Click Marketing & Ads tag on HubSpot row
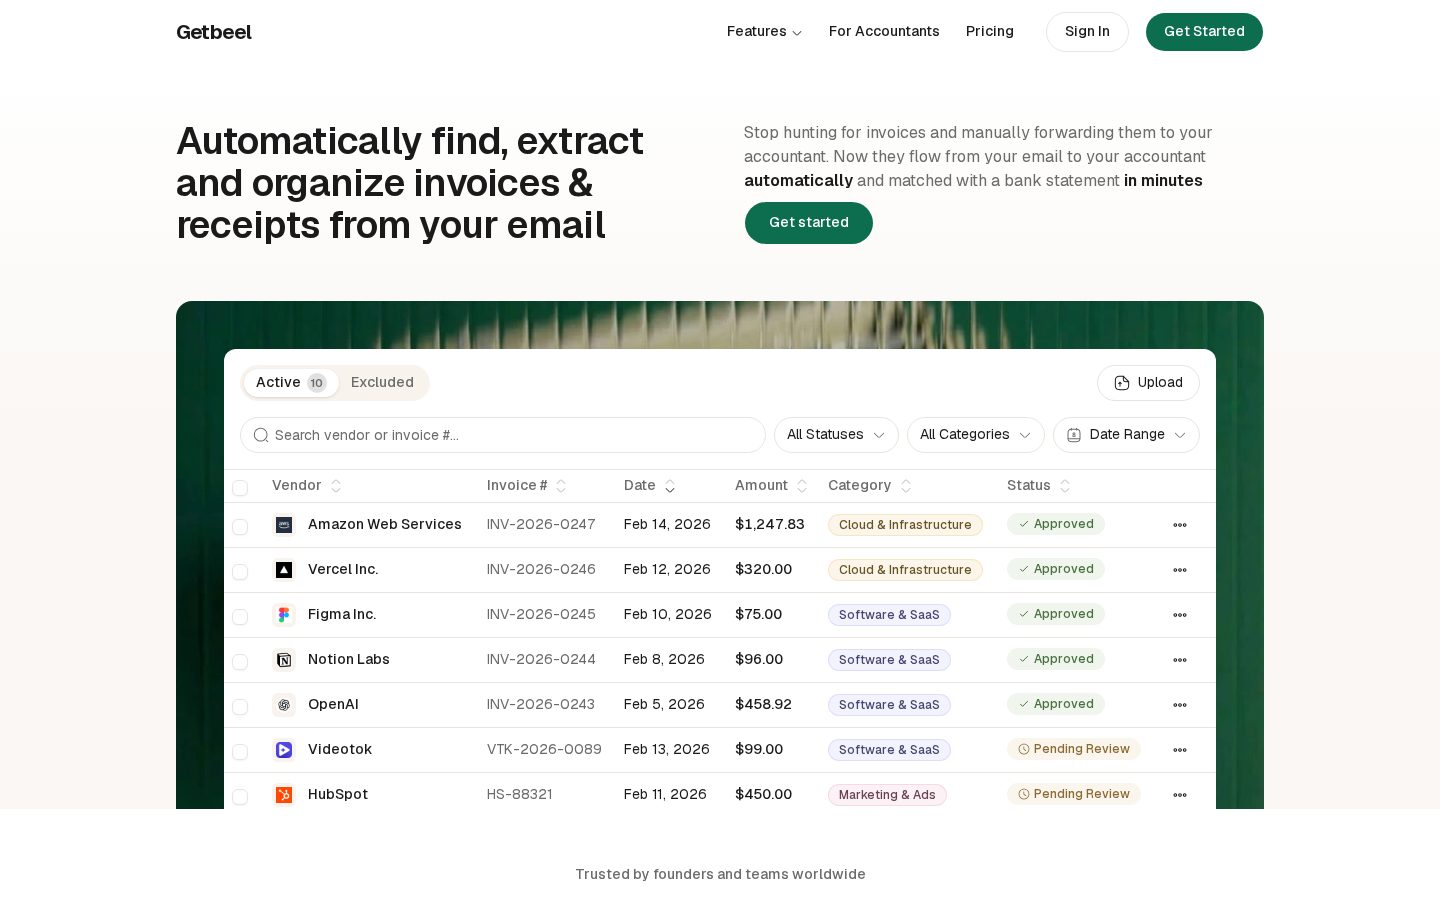The image size is (1440, 900). (x=887, y=795)
